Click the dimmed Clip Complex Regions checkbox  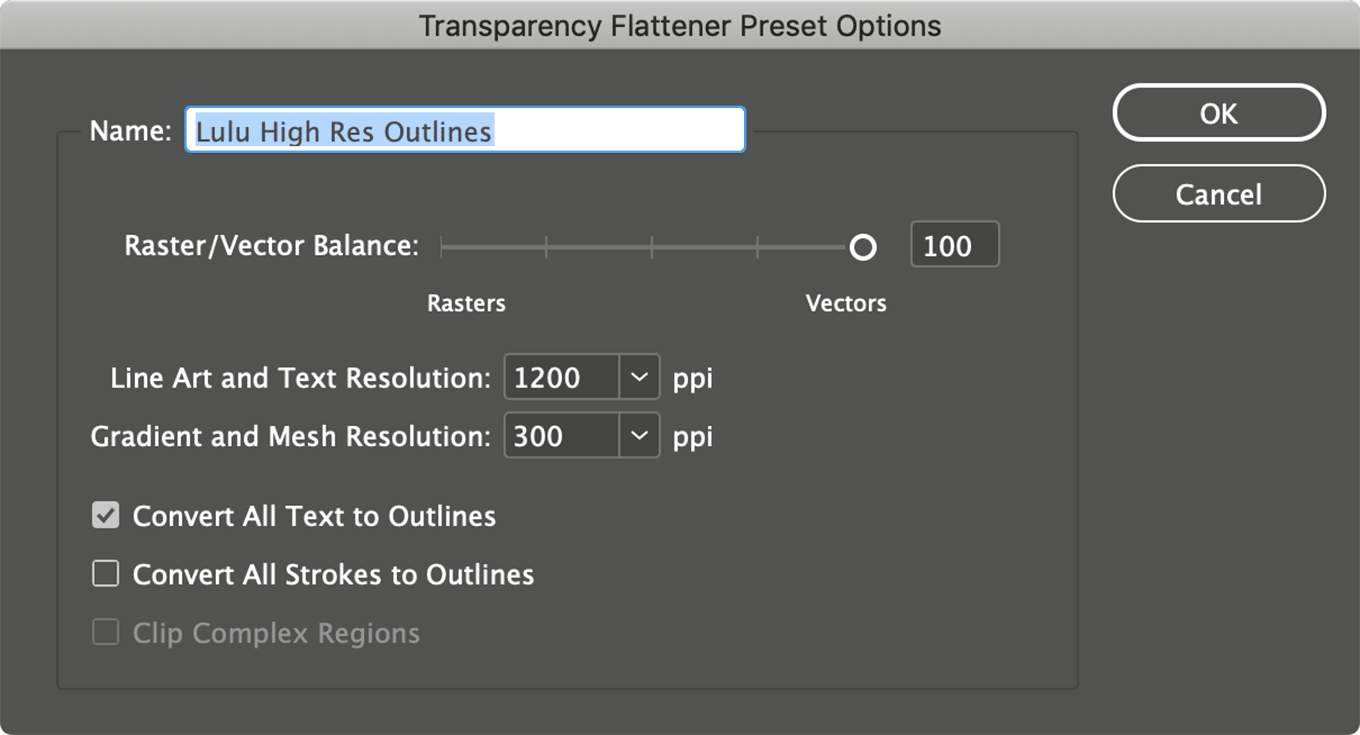106,633
